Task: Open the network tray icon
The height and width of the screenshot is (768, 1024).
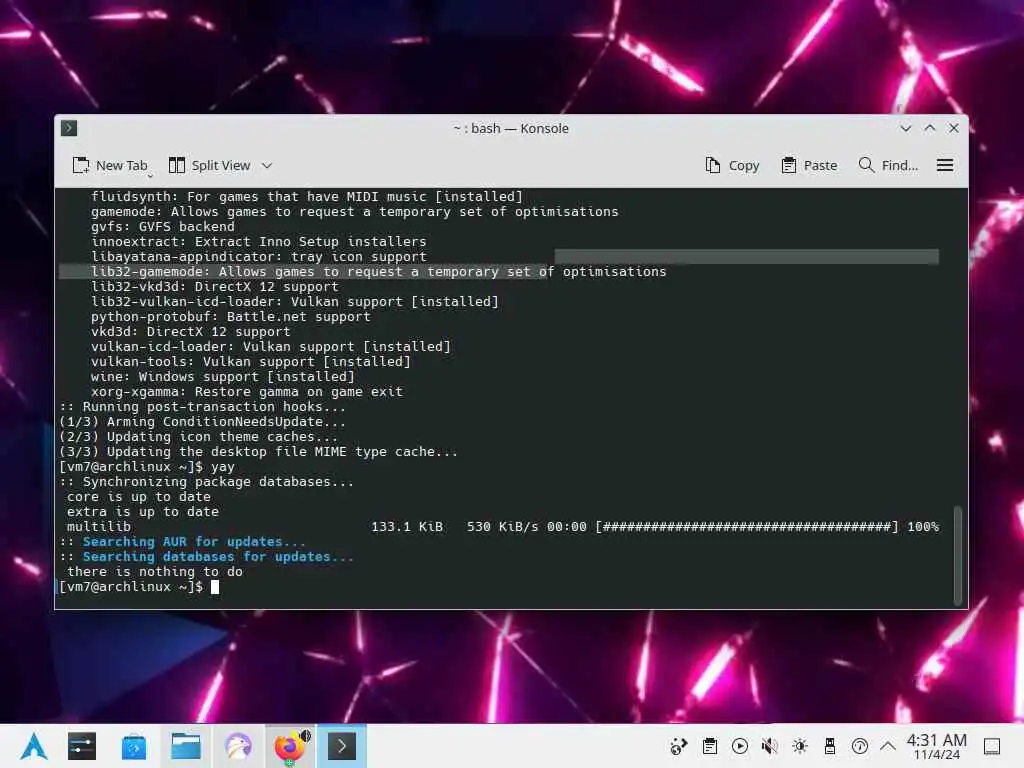Action: (x=860, y=746)
